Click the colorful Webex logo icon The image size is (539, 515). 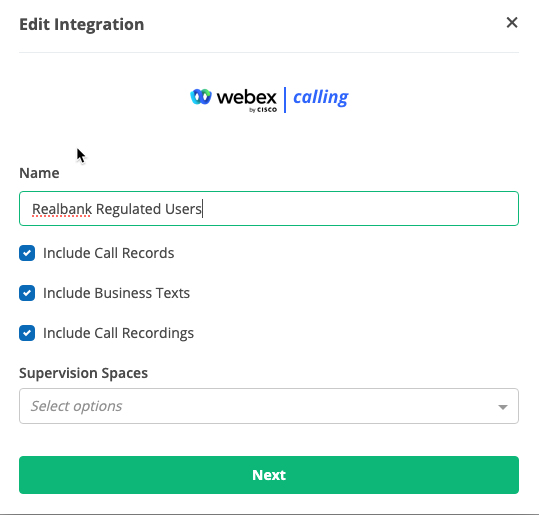(201, 97)
